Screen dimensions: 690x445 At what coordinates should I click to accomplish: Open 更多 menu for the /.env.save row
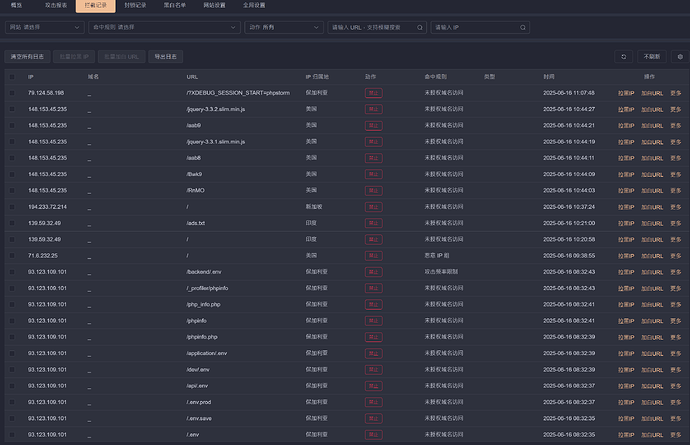[x=675, y=419]
